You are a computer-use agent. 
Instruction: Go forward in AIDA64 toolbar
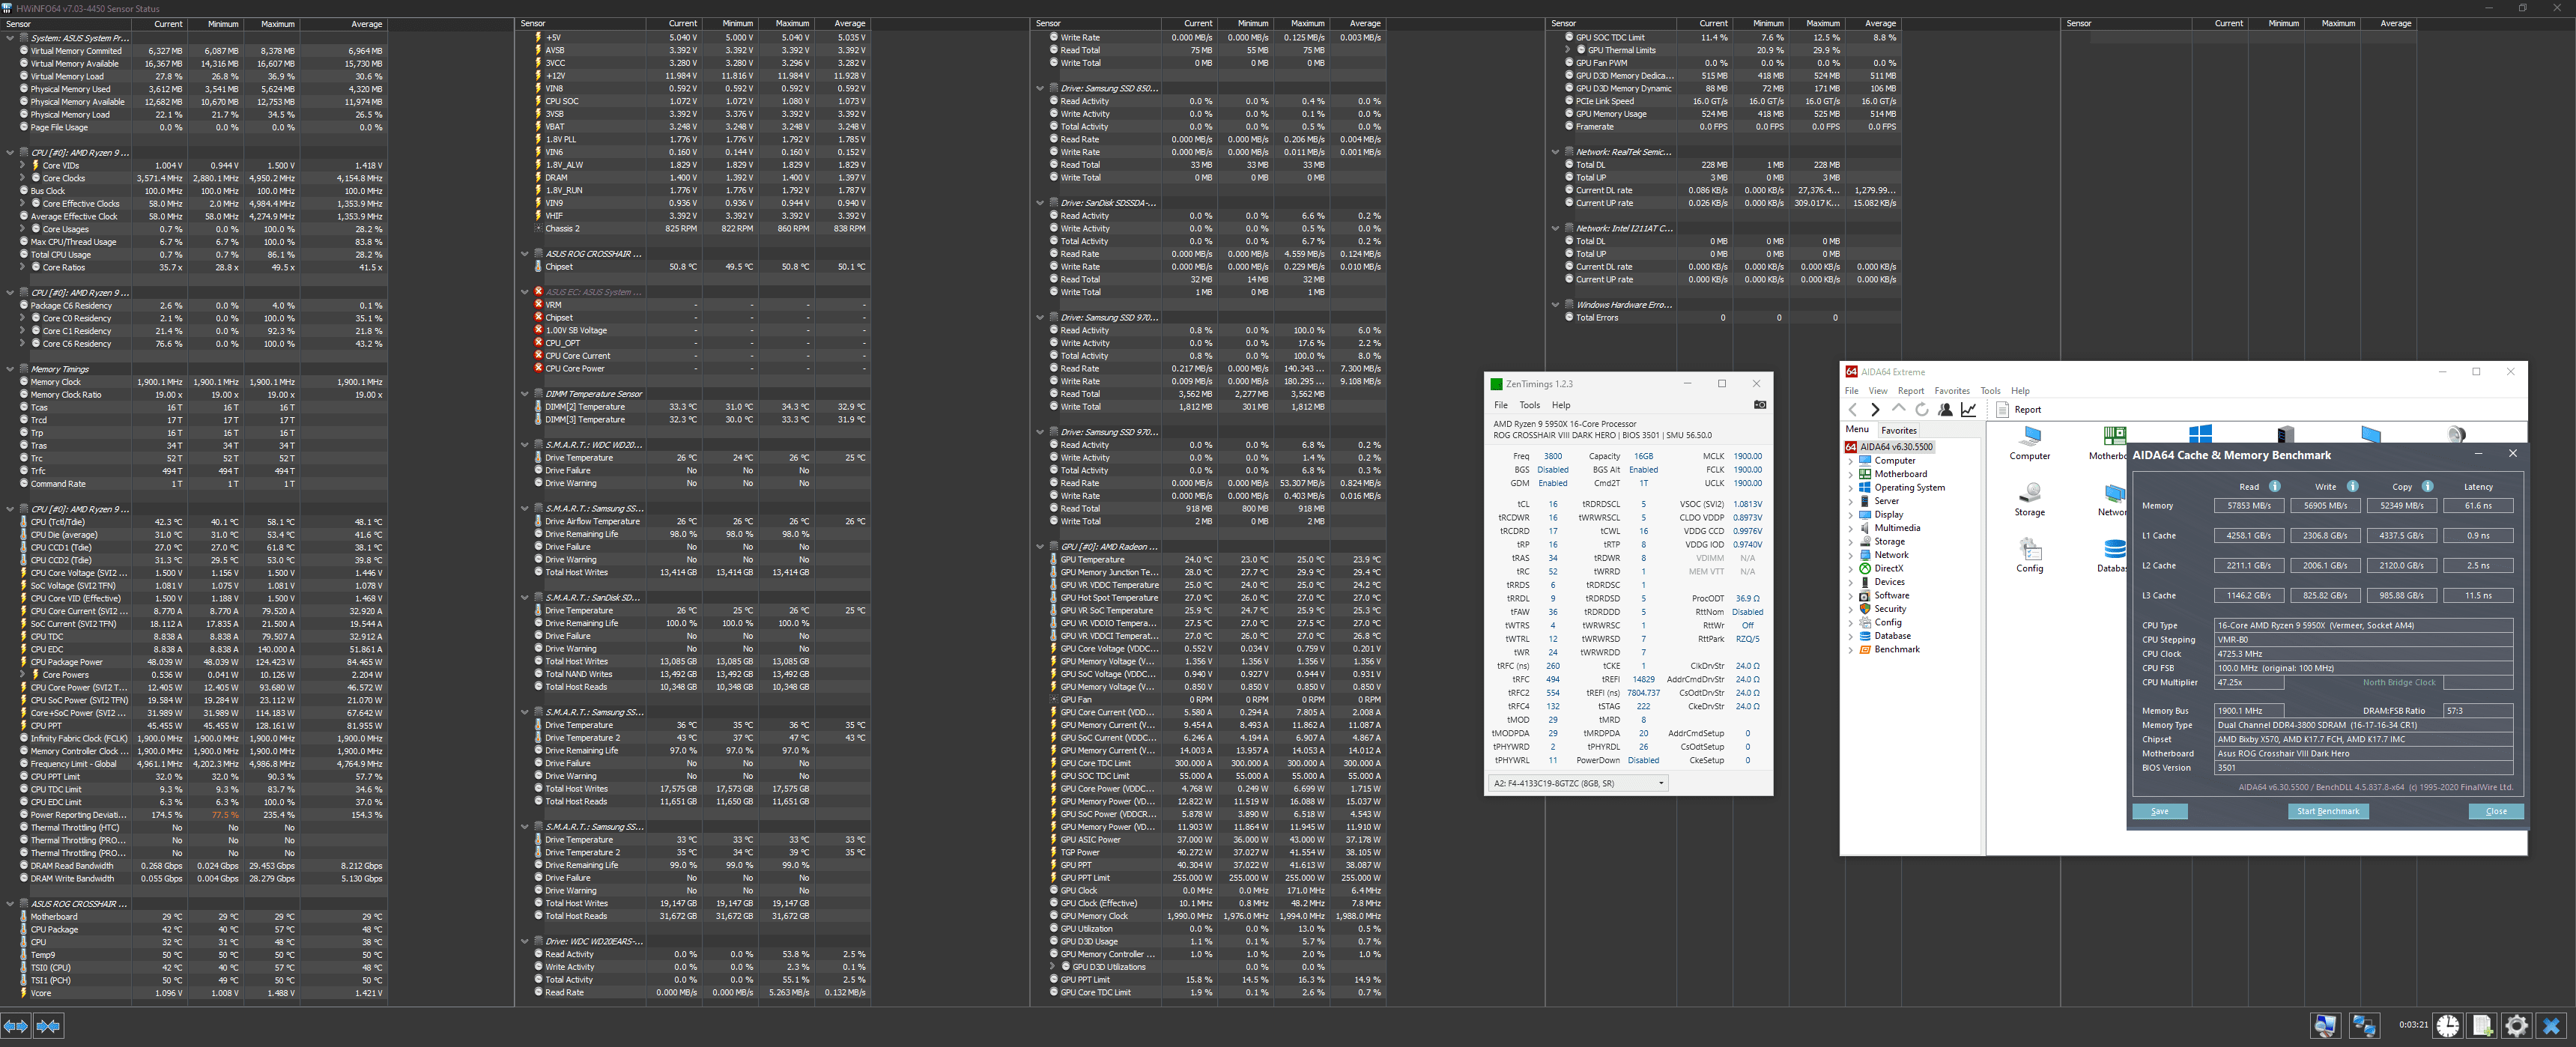pos(1875,409)
